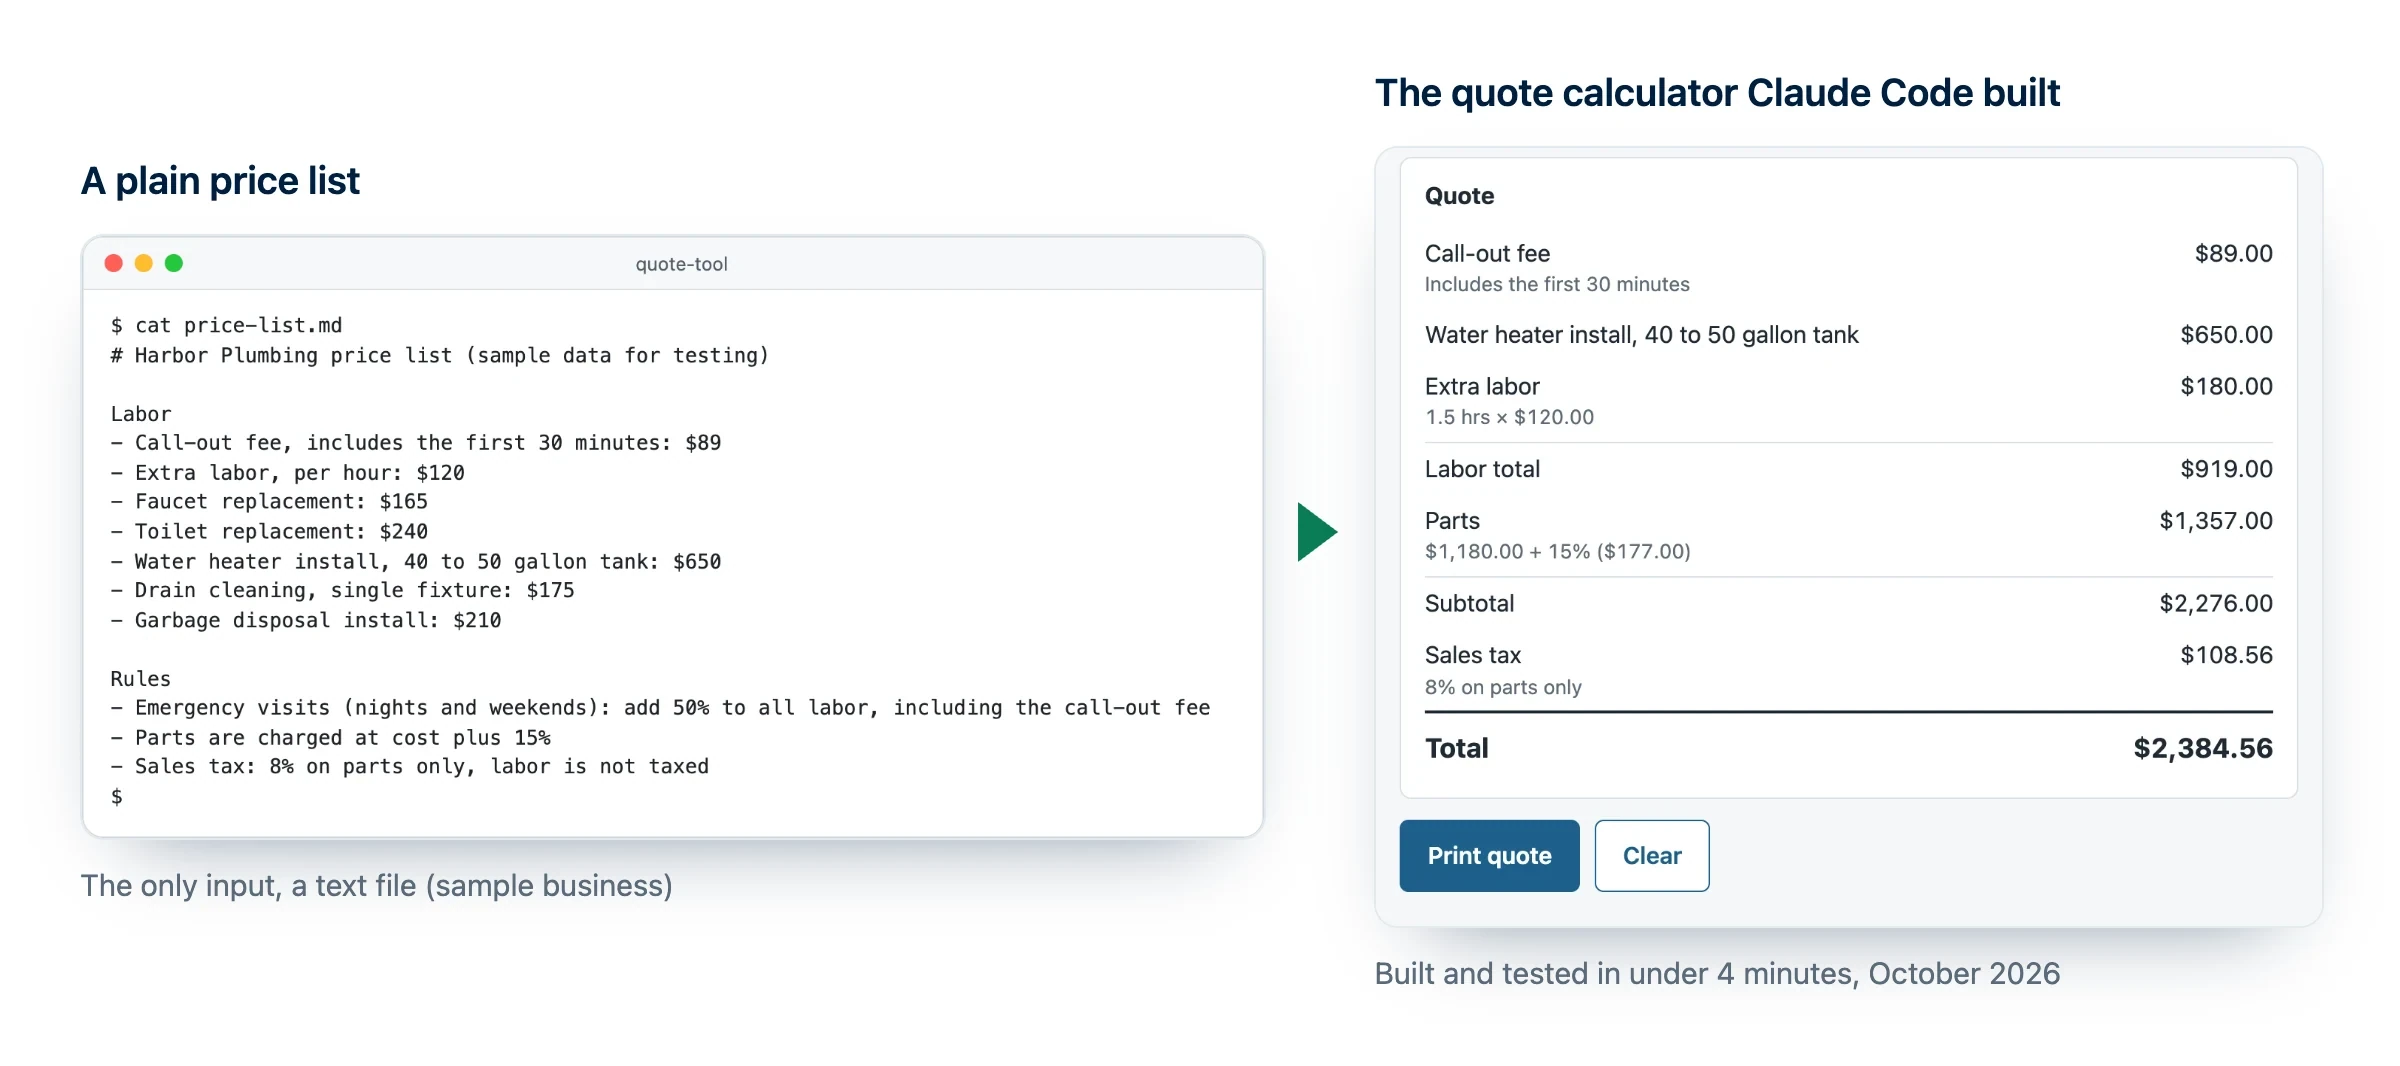Click the $89.00 amount
Viewport: 2400px width, 1066px height.
point(2233,254)
